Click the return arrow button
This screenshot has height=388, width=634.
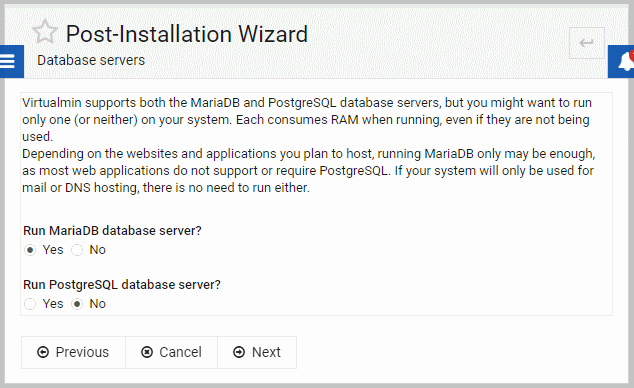click(x=587, y=43)
